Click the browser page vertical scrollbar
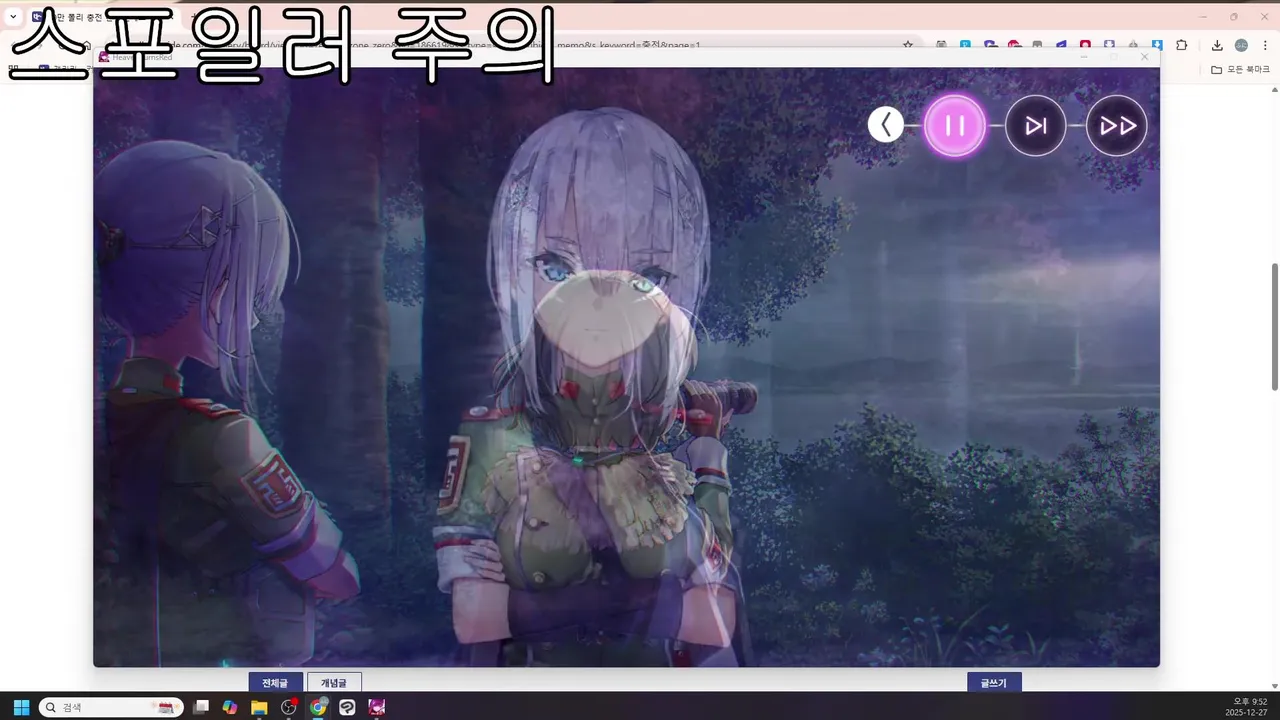This screenshot has width=1280, height=720. (x=1275, y=327)
